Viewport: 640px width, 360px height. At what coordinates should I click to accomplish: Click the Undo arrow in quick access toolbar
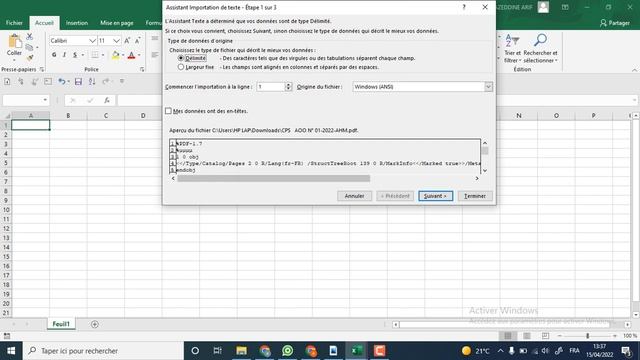point(61,81)
